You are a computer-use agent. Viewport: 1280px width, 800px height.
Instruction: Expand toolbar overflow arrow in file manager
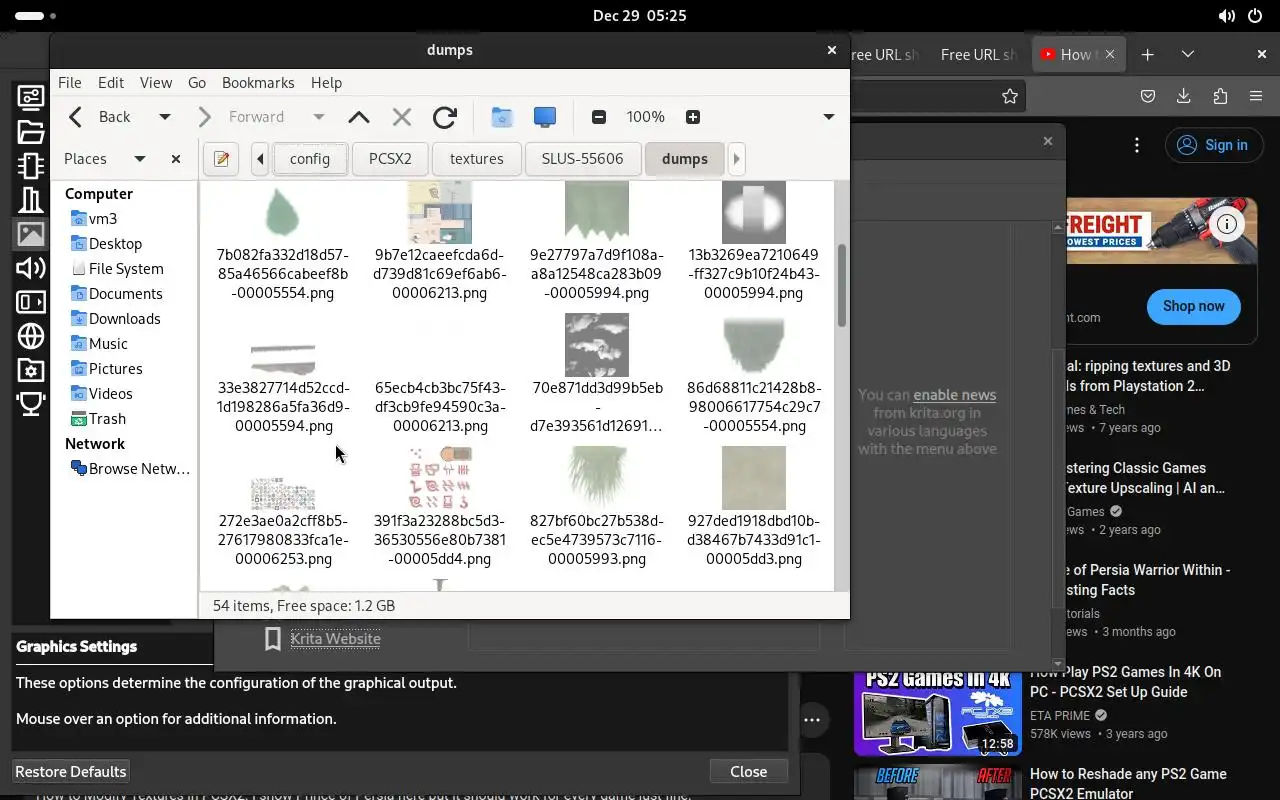click(829, 117)
